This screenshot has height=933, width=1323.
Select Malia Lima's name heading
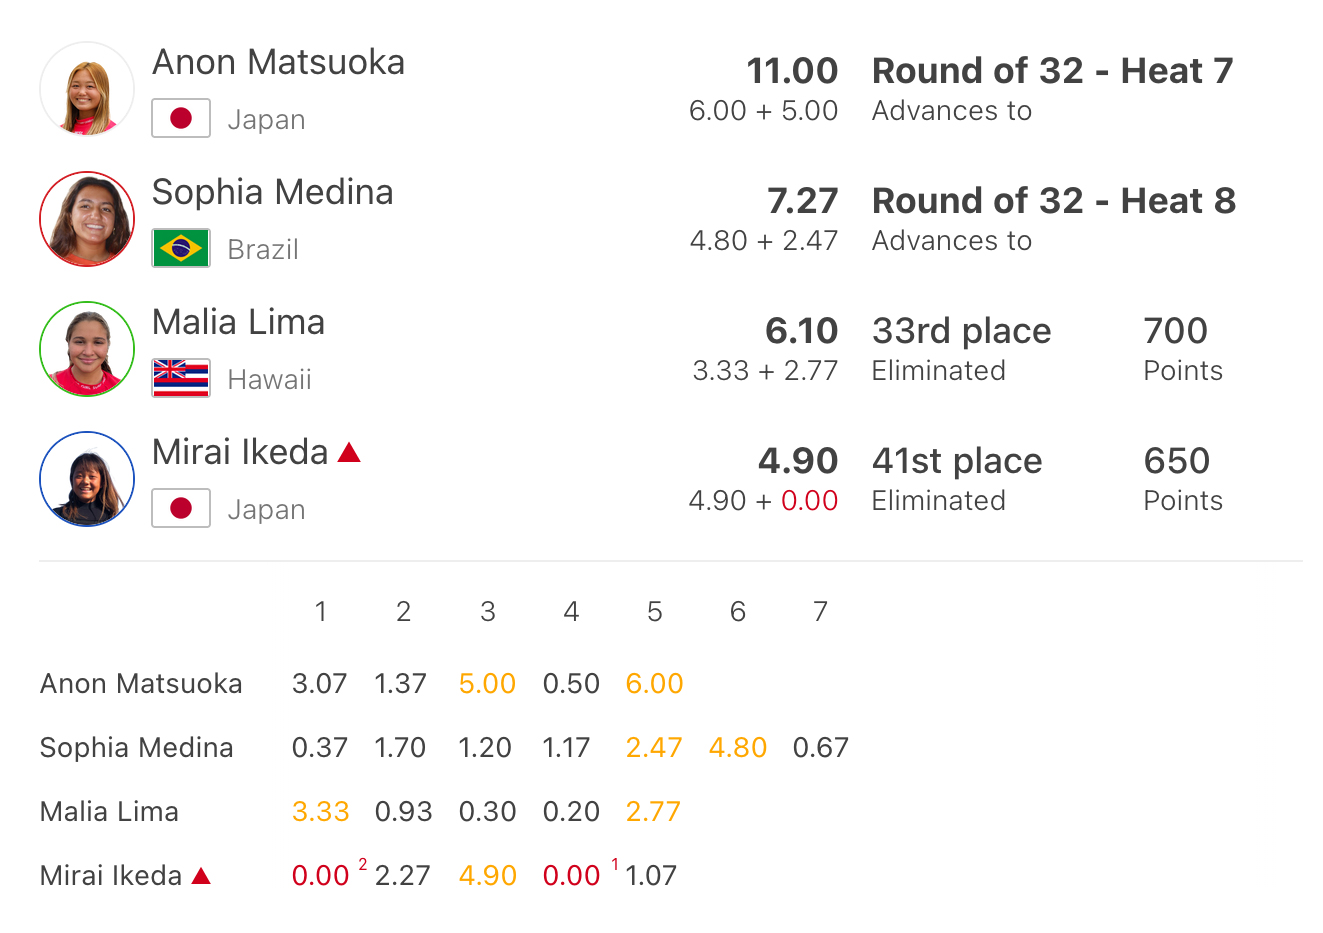click(x=238, y=322)
